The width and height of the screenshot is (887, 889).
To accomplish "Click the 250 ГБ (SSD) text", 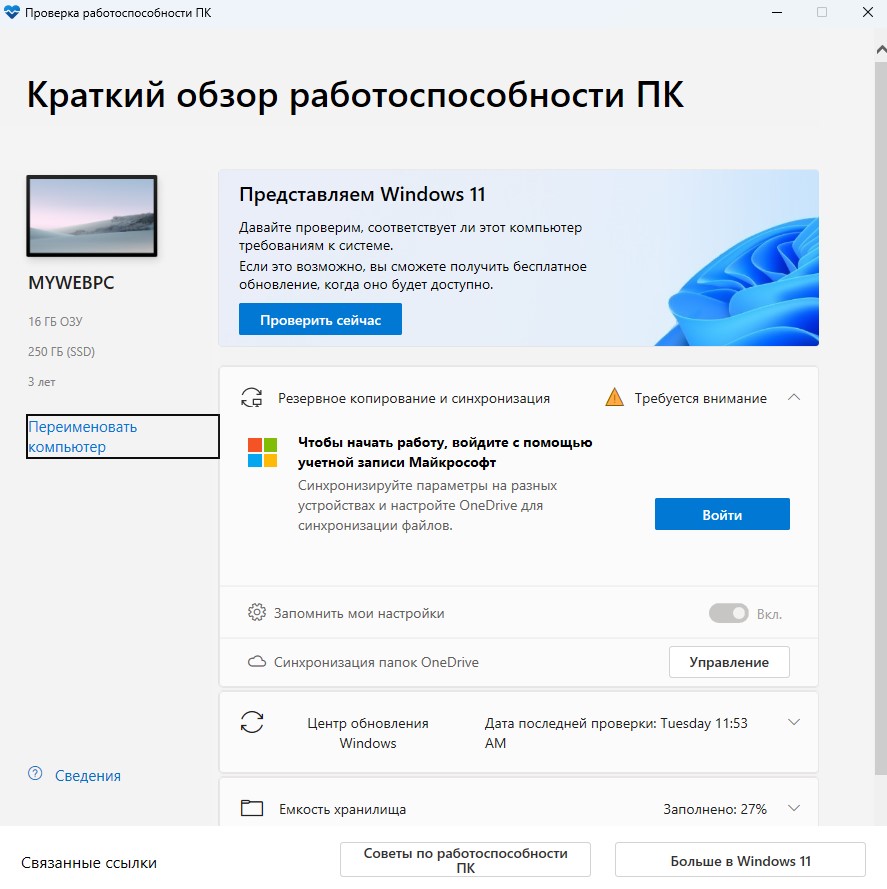I will [61, 352].
